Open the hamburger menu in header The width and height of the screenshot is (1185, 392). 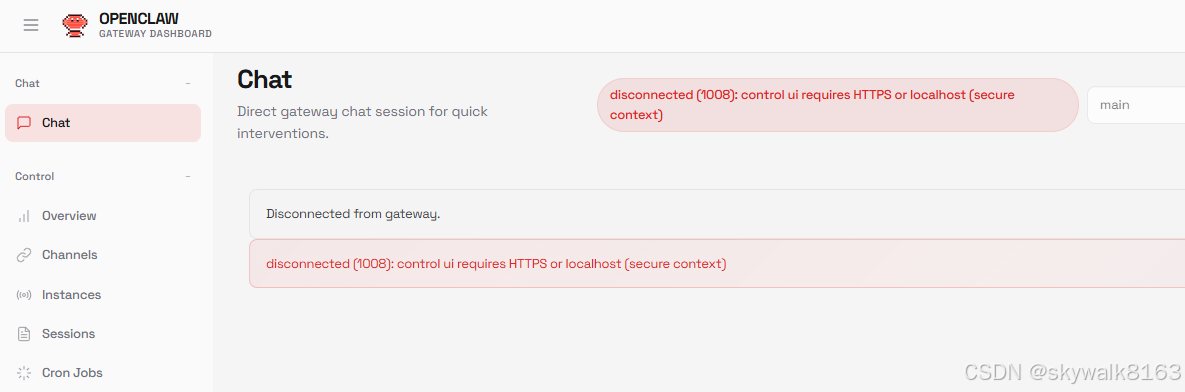point(31,26)
